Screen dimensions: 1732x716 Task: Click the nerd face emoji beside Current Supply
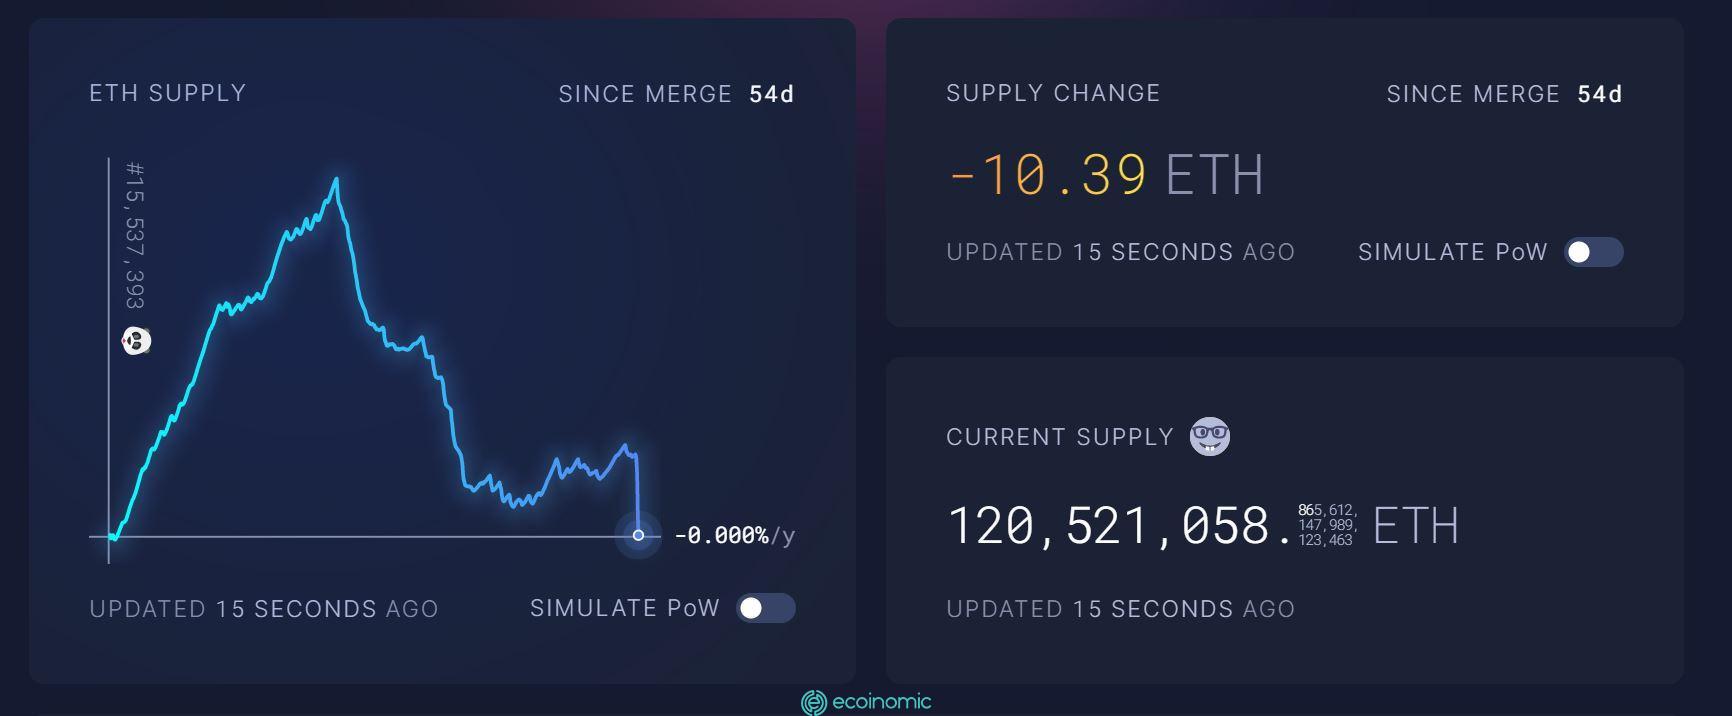click(x=1210, y=437)
